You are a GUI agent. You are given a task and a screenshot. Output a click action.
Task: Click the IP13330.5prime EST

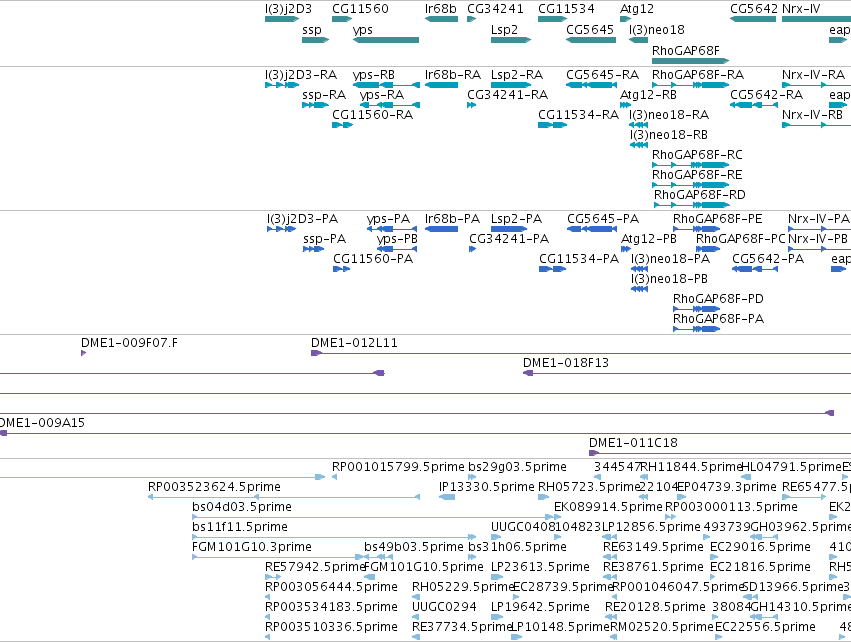pyautogui.click(x=447, y=497)
